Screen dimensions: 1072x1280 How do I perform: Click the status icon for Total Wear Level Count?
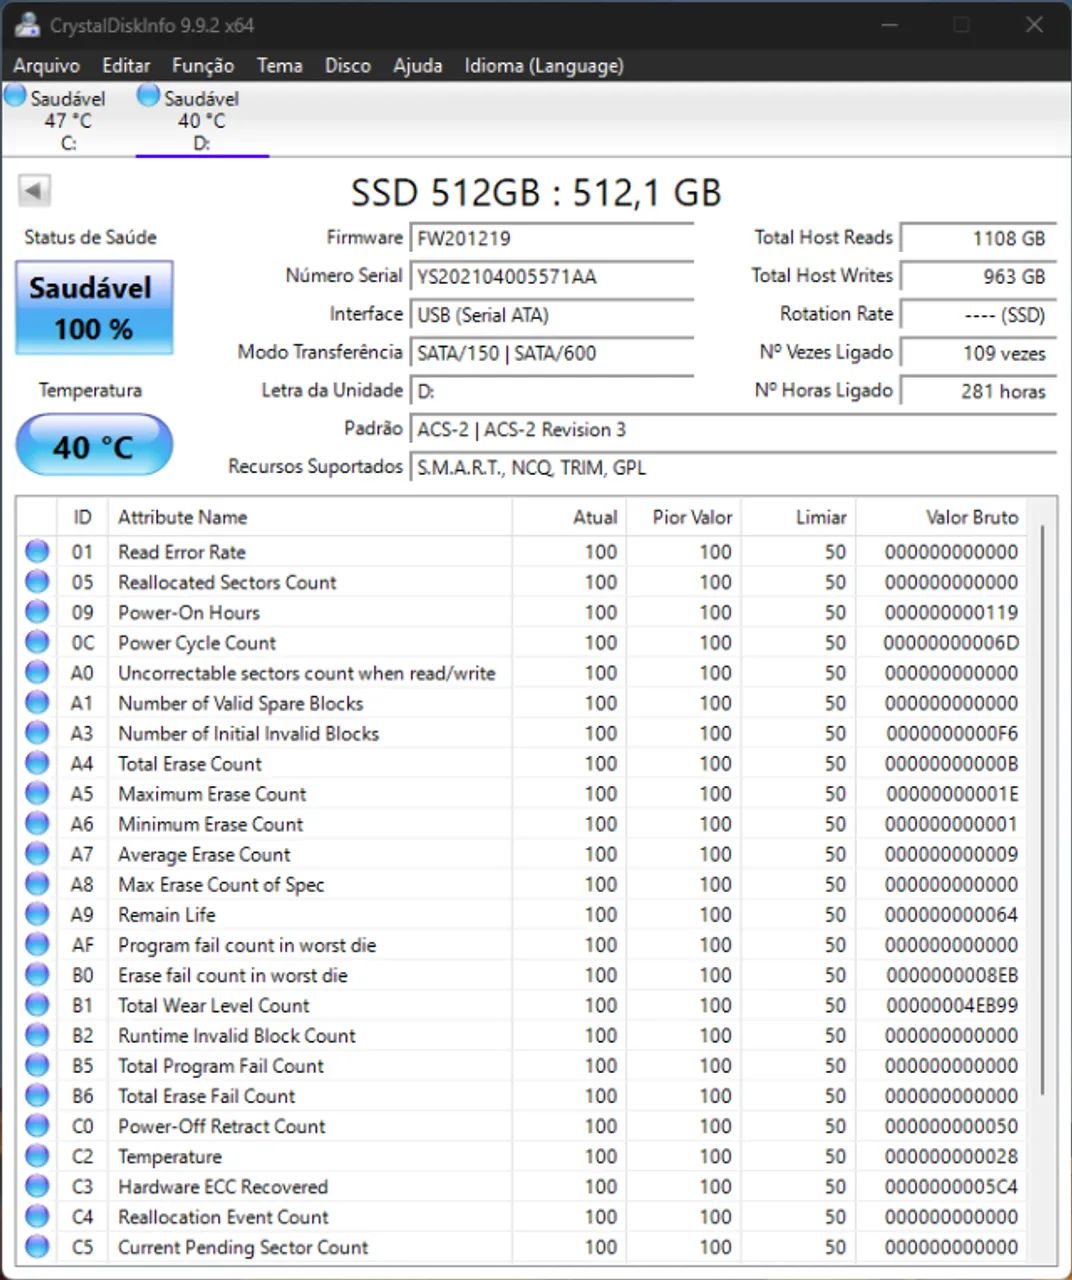[37, 1005]
